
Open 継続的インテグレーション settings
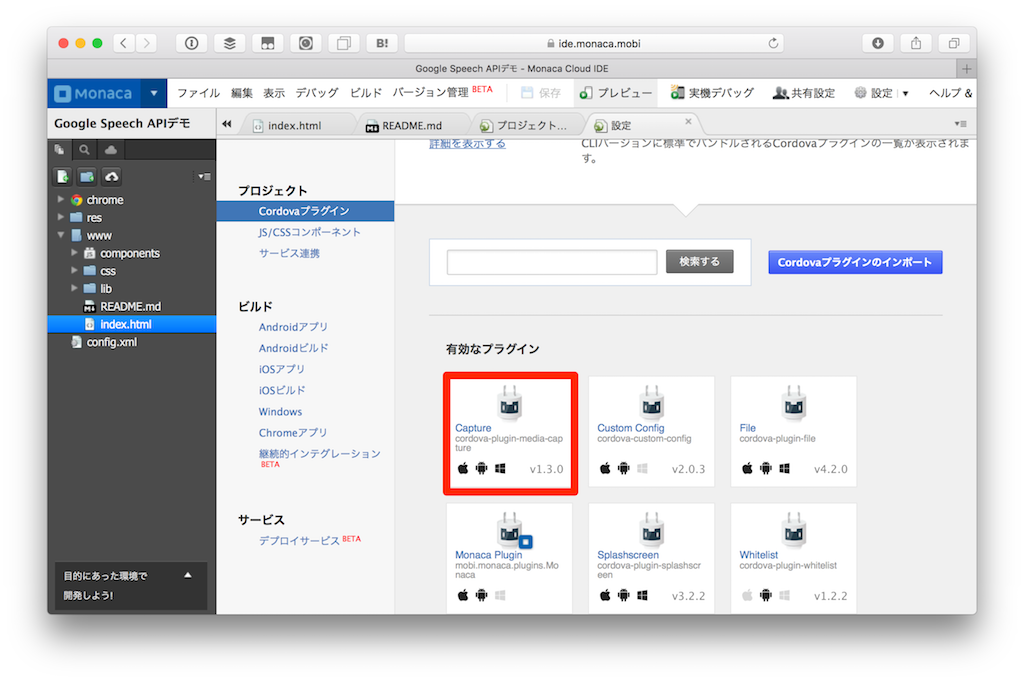[319, 453]
